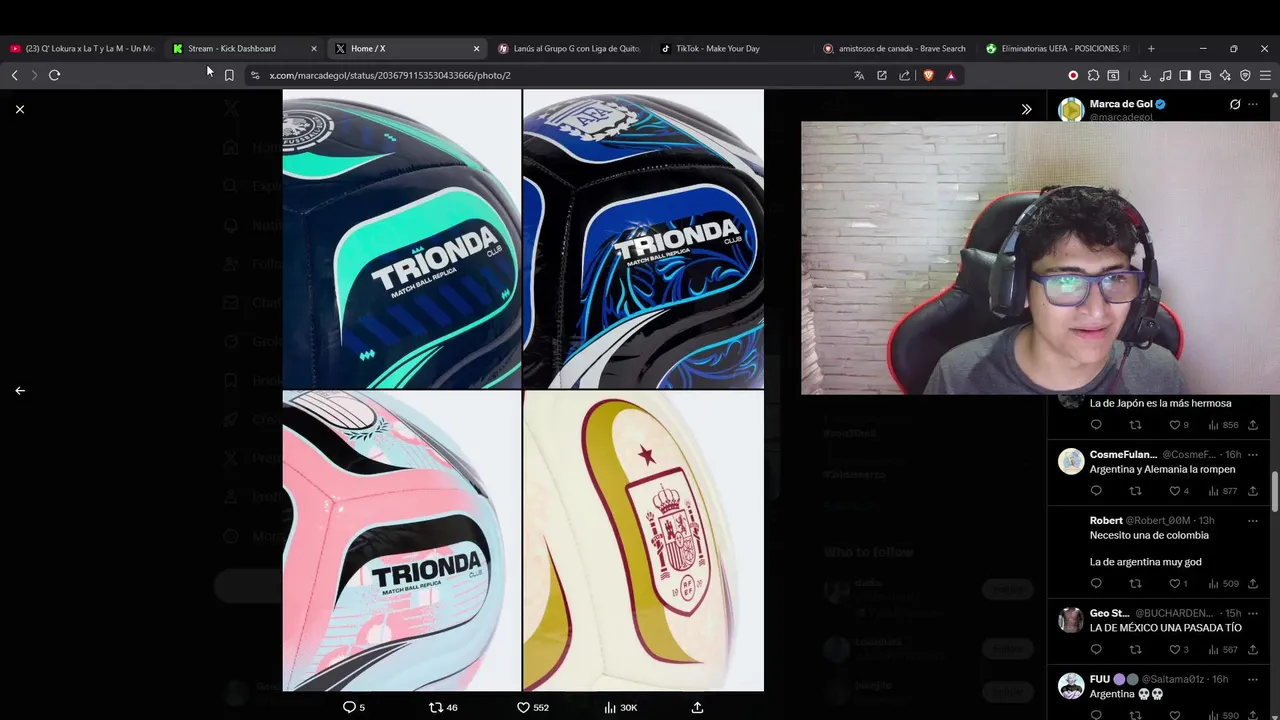The height and width of the screenshot is (720, 1280).
Task: Open more options on Marca de Gol post
Action: point(1253,104)
